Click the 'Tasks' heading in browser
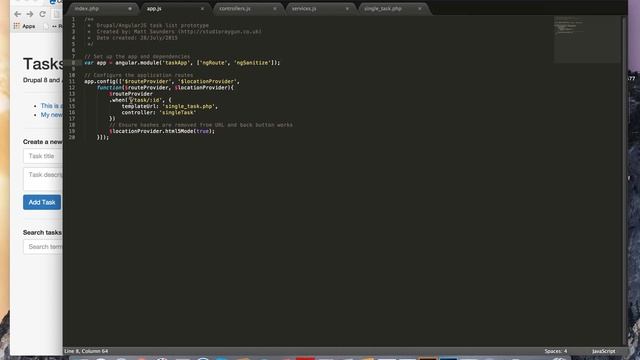Viewport: 640px width, 360px height. [x=43, y=64]
